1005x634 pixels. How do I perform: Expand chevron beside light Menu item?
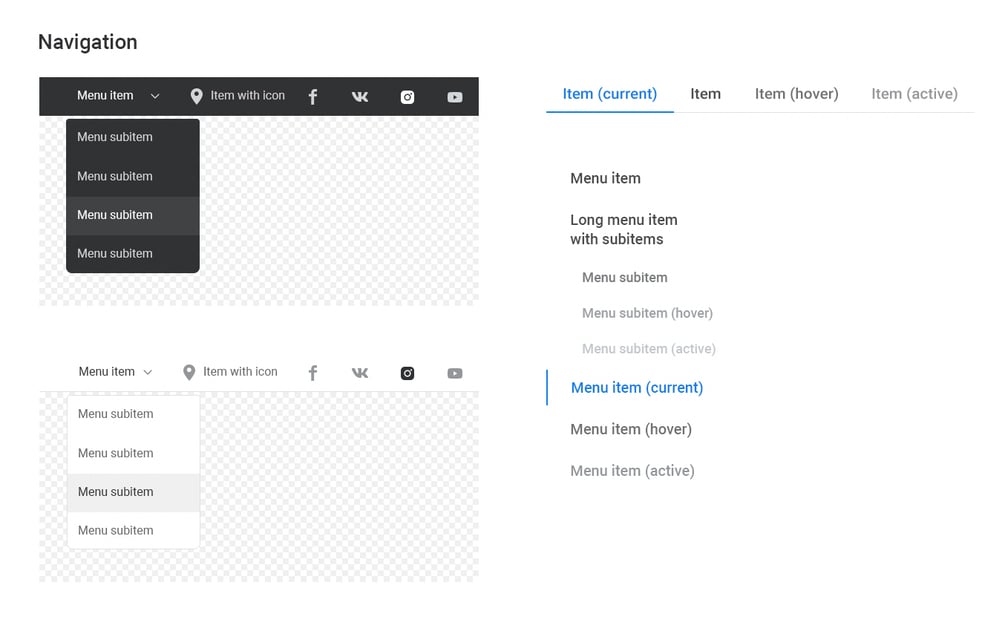[x=148, y=372]
